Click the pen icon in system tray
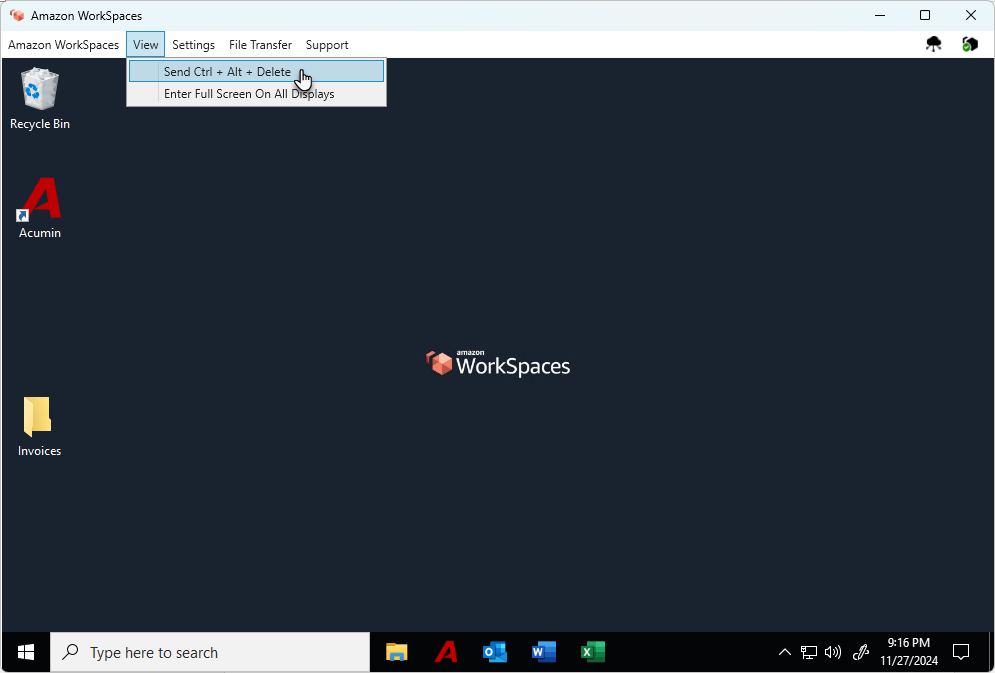The height and width of the screenshot is (673, 995). coord(860,652)
